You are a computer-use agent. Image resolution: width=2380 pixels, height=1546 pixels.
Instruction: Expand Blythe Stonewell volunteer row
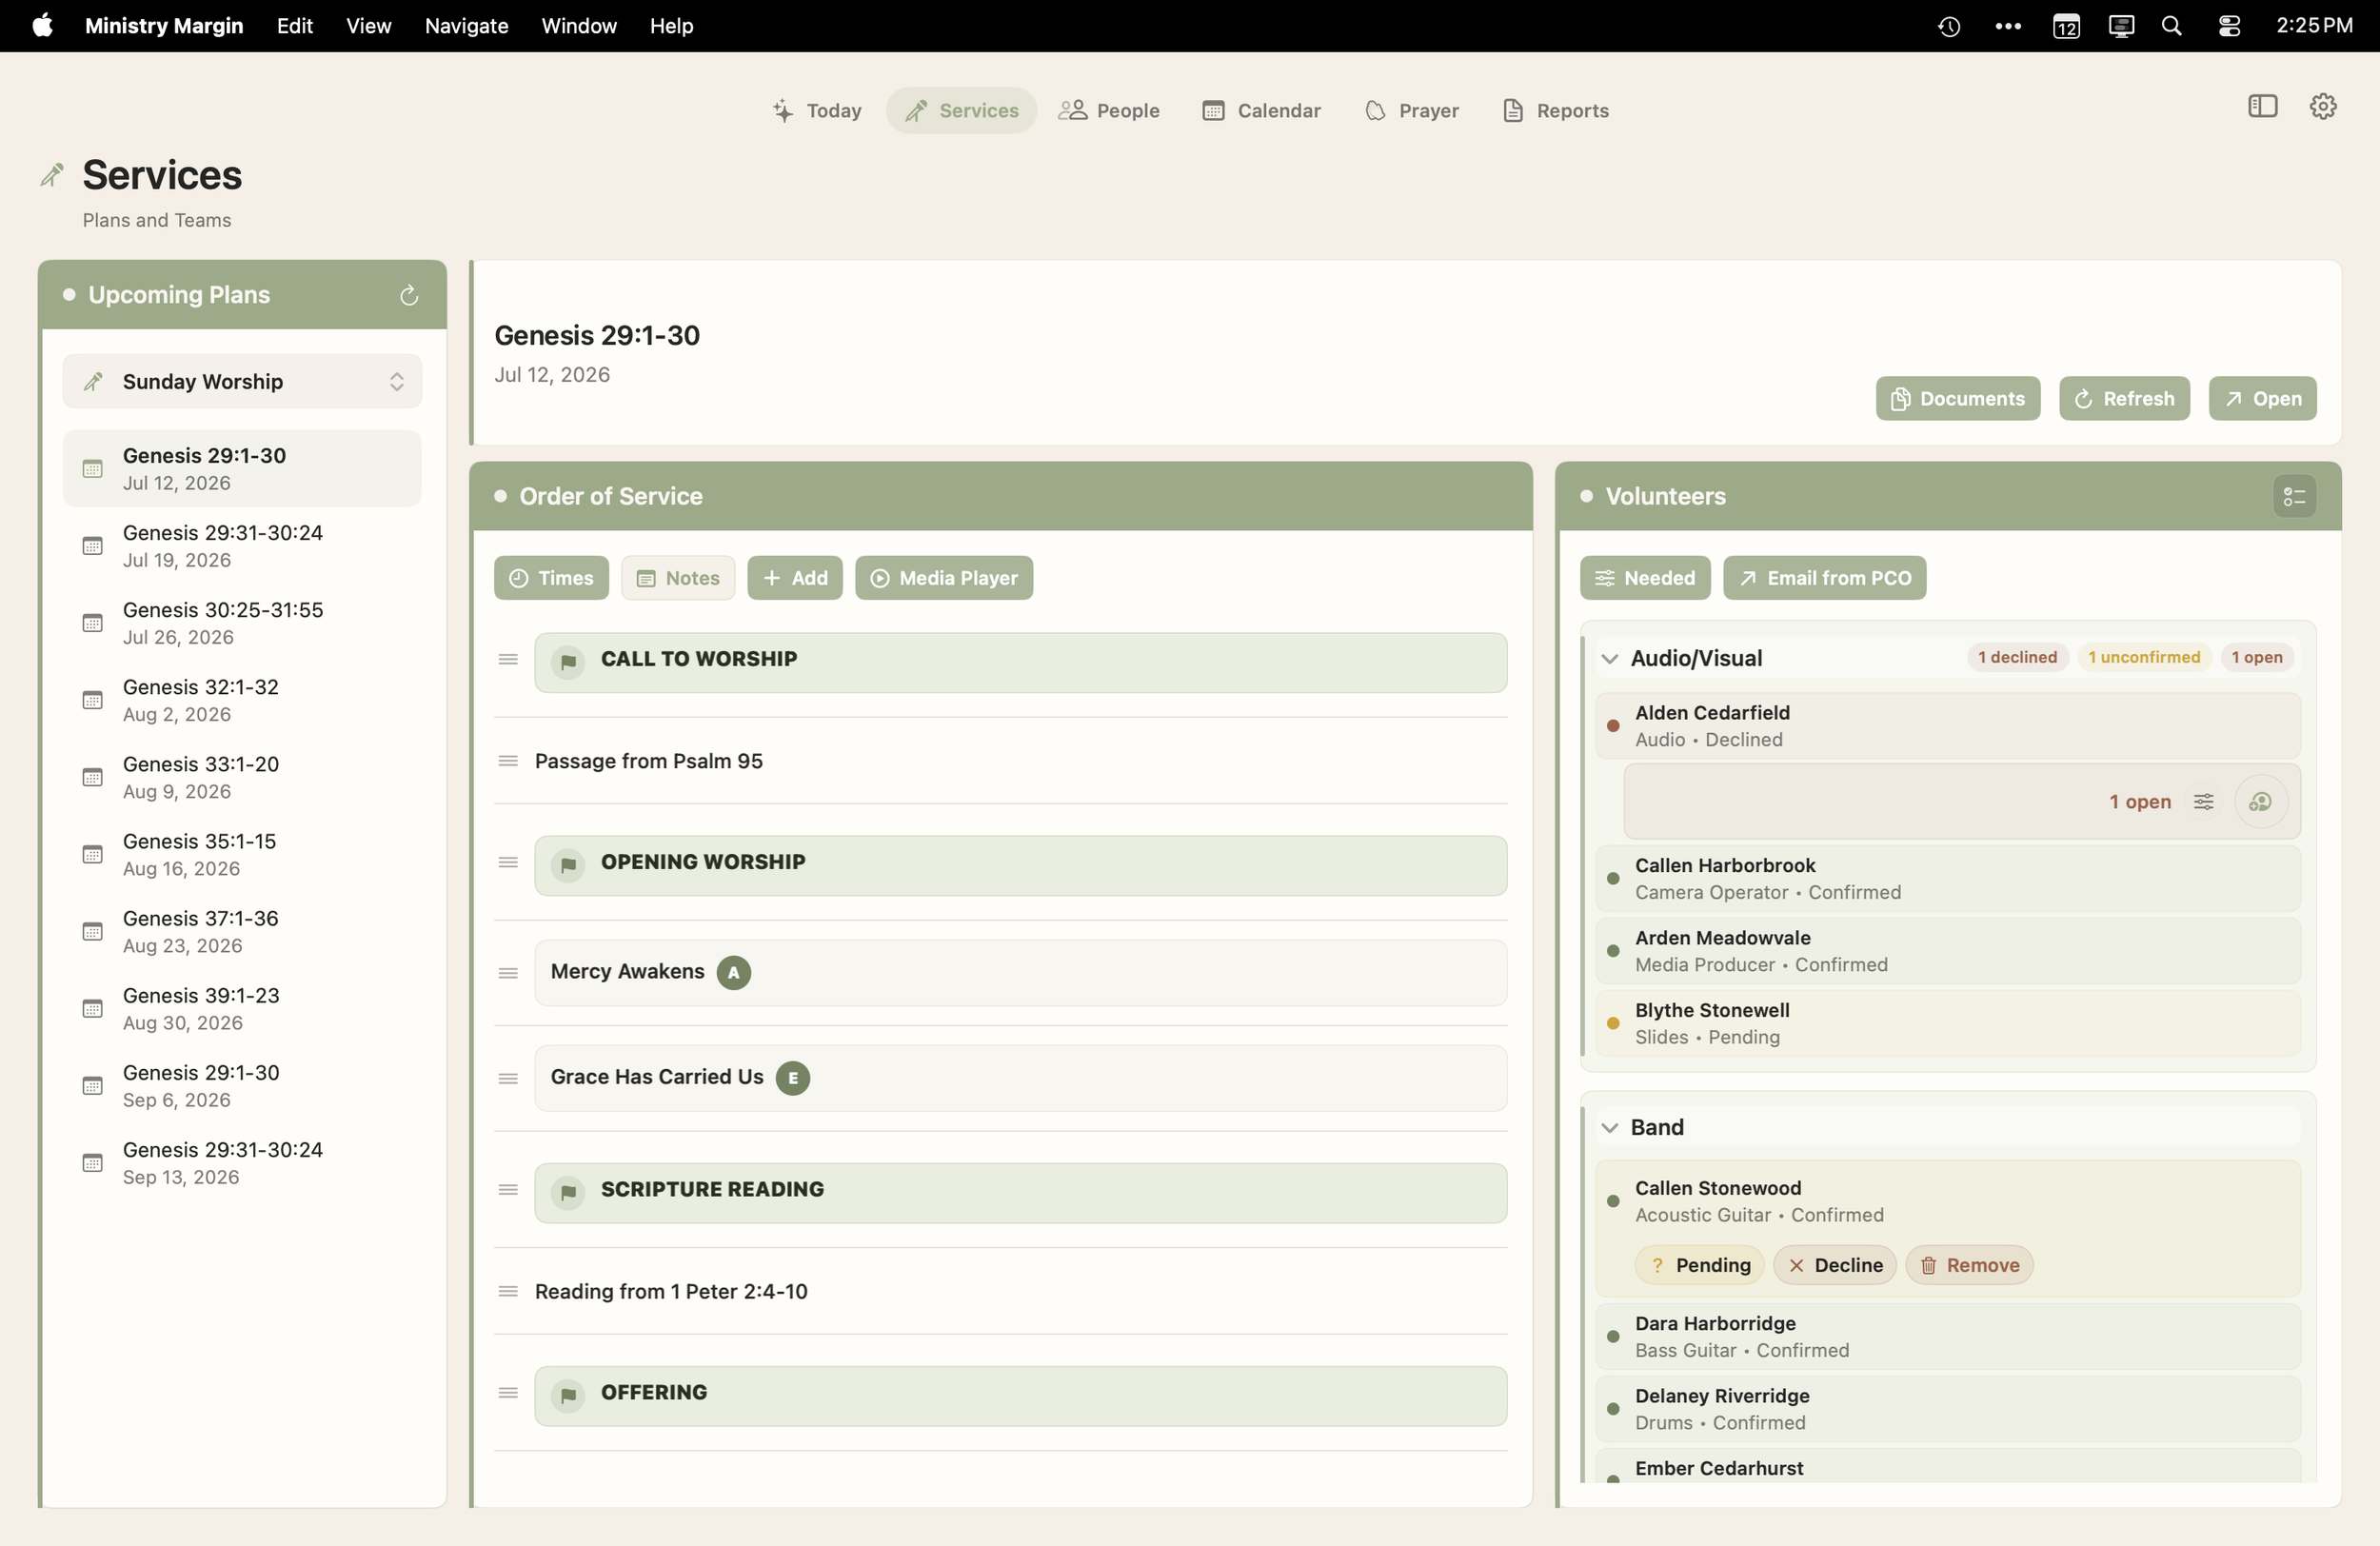pos(1947,1023)
